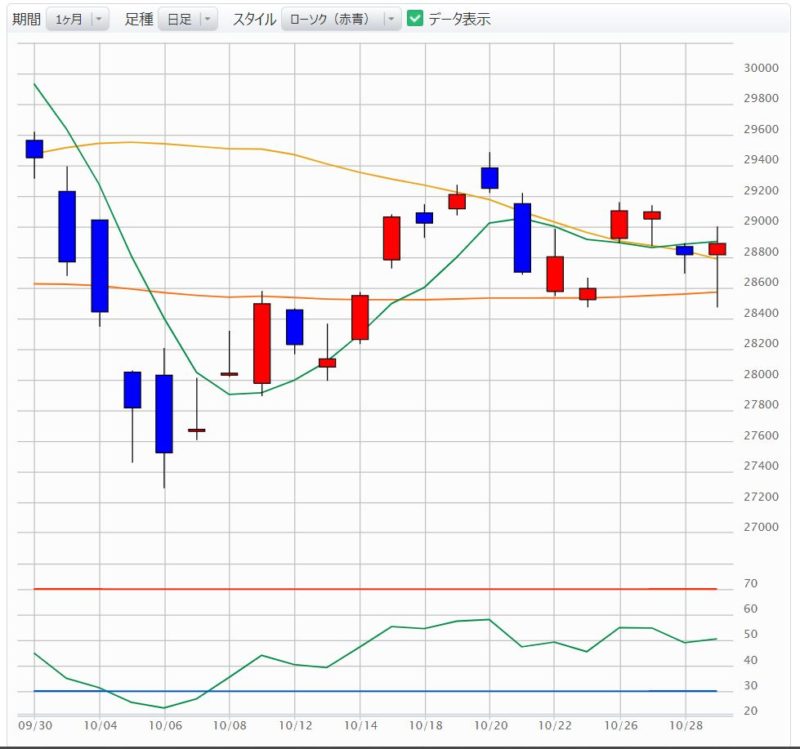Click the 10/04 date label

click(x=100, y=725)
